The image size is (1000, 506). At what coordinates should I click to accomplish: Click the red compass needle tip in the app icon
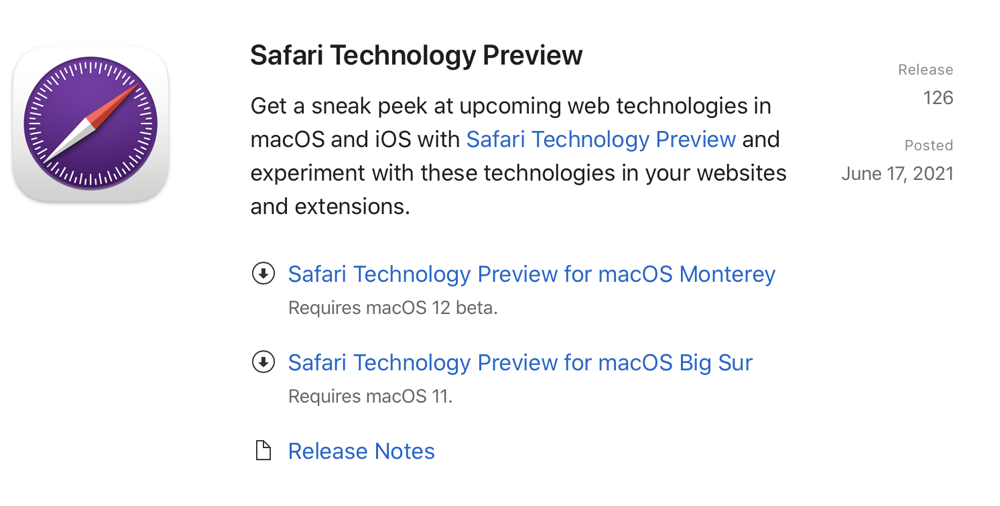point(122,95)
